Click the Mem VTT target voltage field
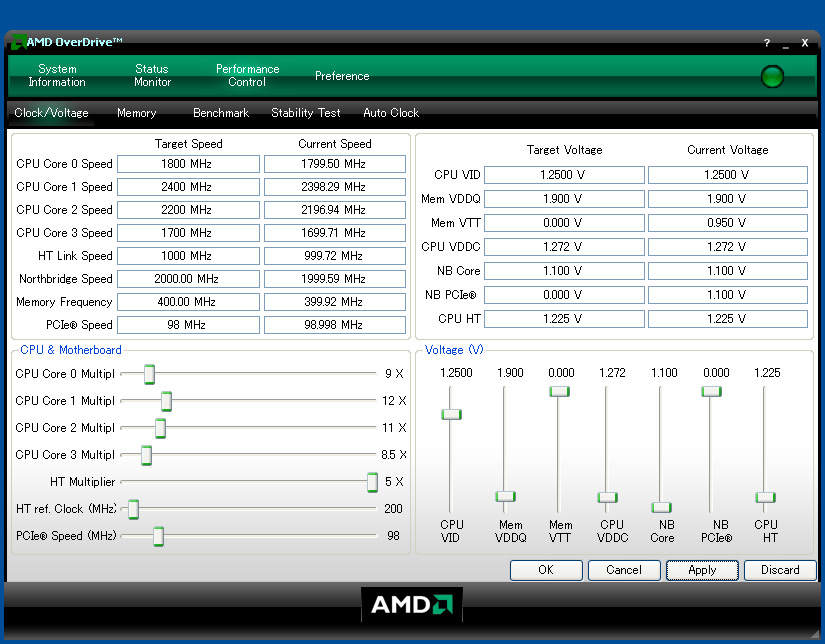This screenshot has width=825, height=644. pyautogui.click(x=564, y=223)
